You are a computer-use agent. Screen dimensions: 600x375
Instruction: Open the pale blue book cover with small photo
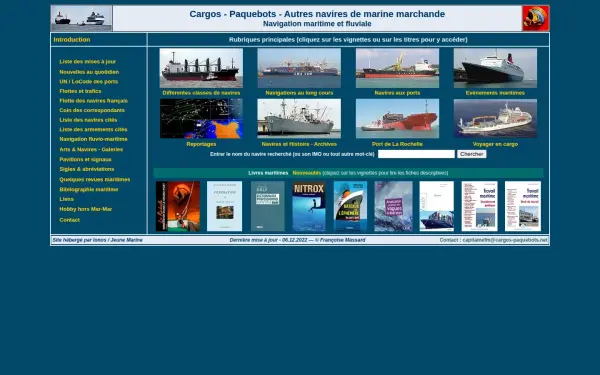225,206
